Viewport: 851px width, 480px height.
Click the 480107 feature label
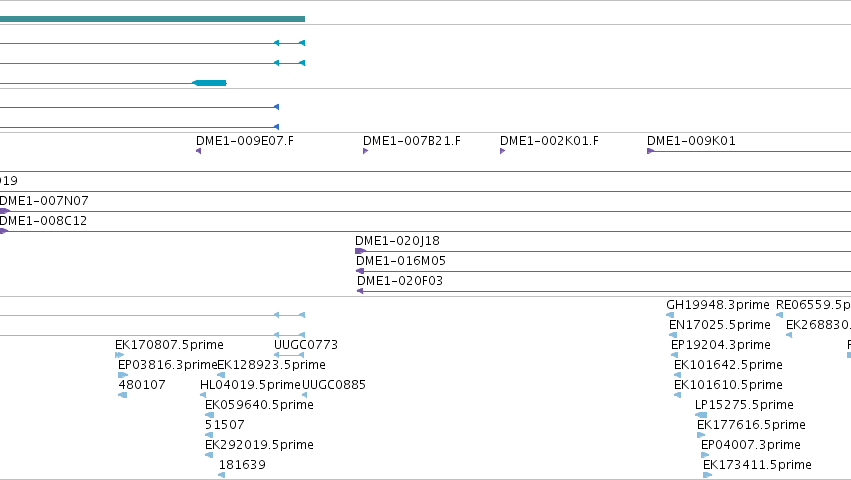click(142, 385)
